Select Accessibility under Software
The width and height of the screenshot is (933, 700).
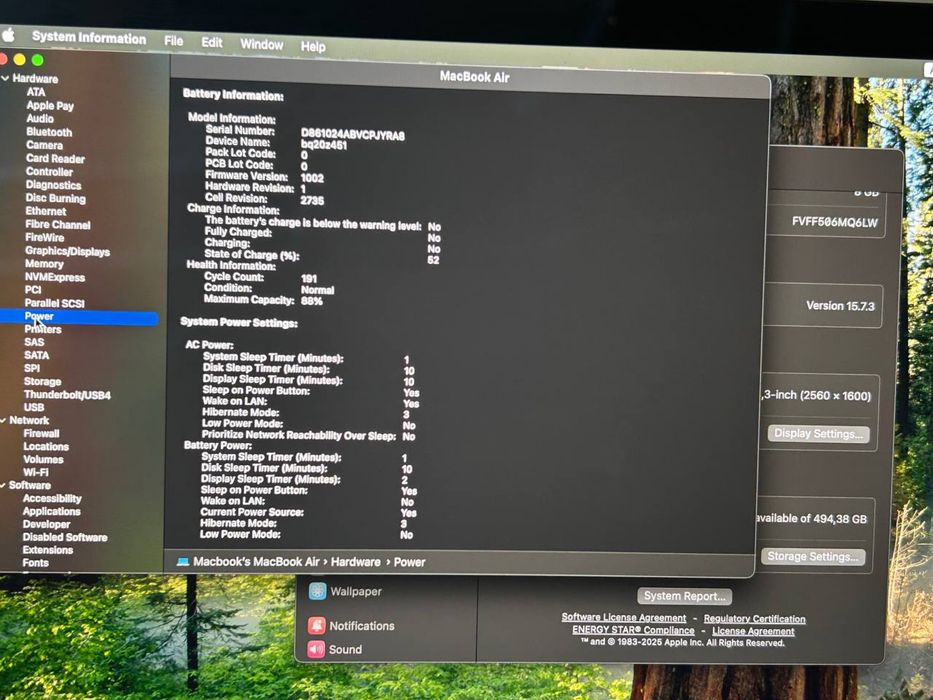pyautogui.click(x=52, y=499)
